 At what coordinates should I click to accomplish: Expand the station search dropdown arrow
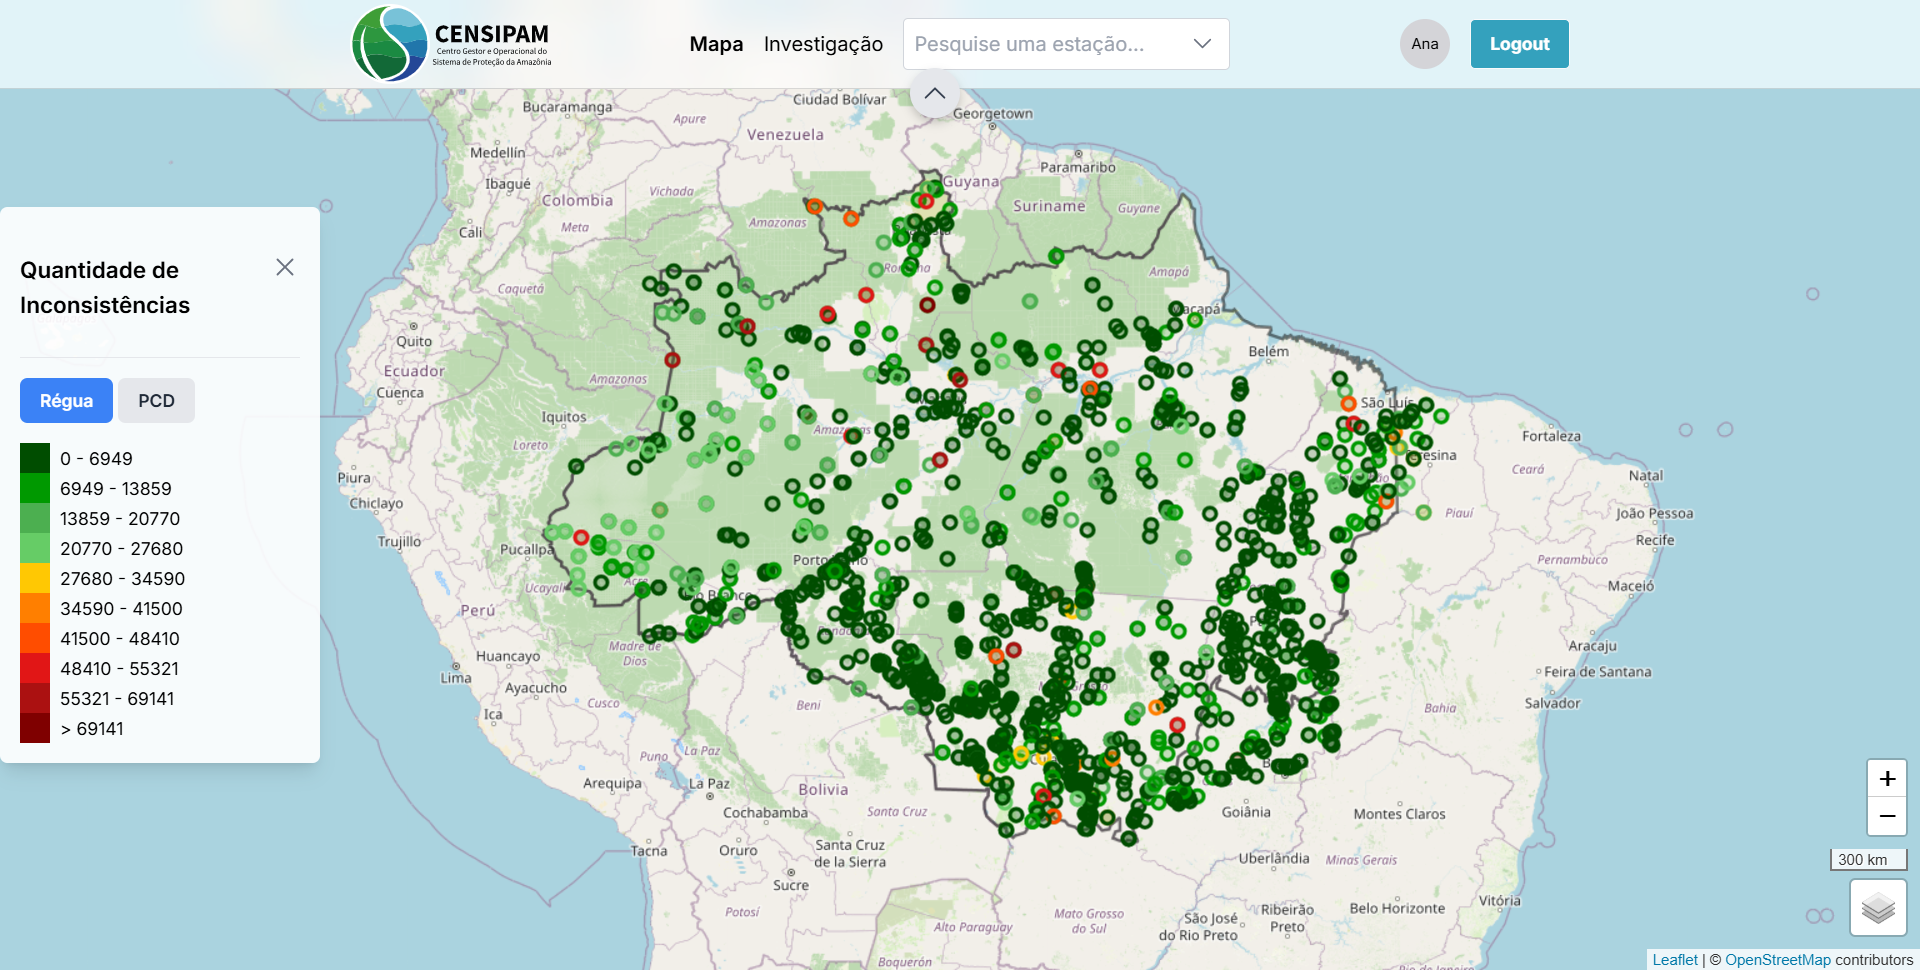1202,44
